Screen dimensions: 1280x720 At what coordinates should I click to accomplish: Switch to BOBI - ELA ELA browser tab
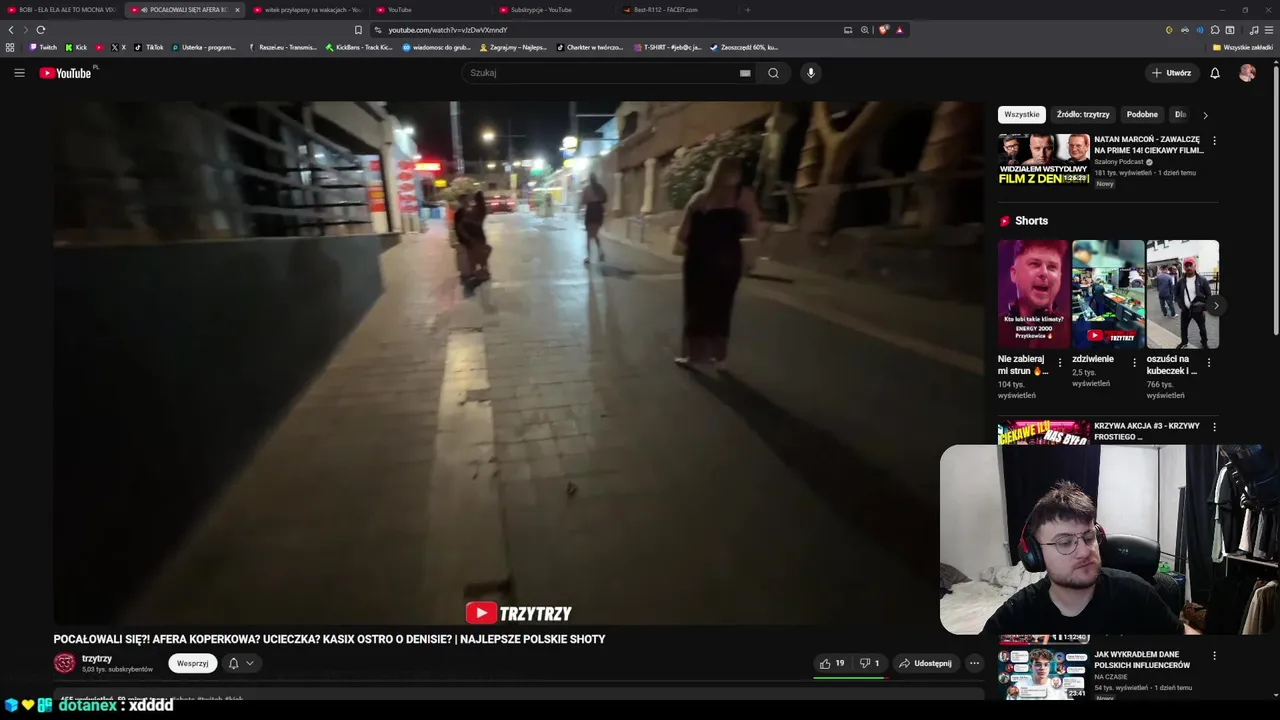point(62,10)
